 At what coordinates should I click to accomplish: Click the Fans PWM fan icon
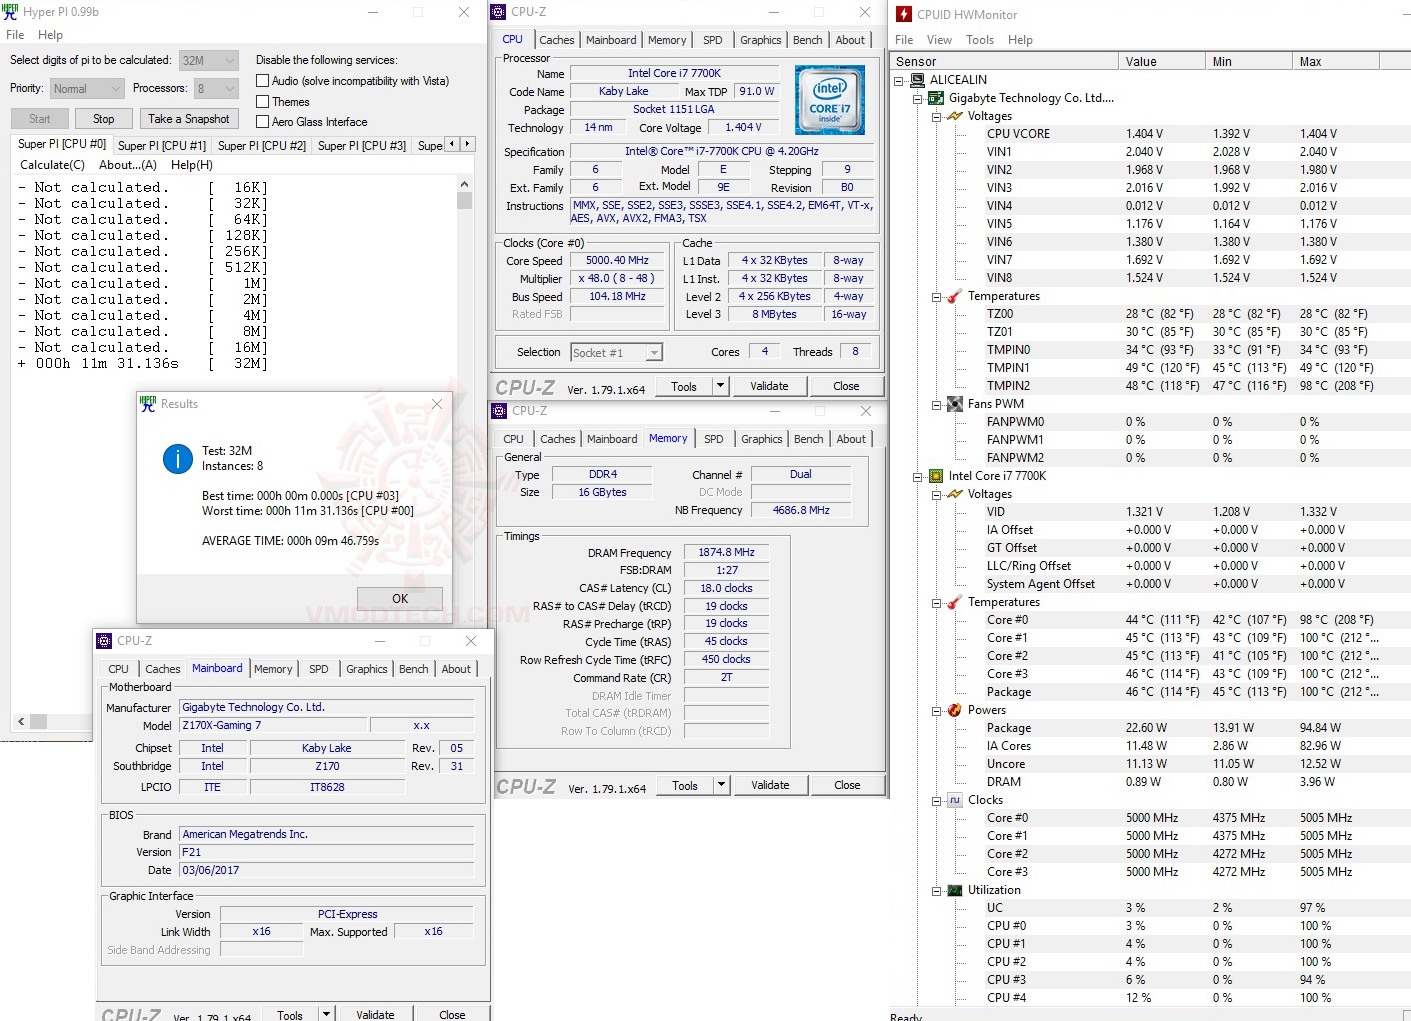(x=953, y=403)
